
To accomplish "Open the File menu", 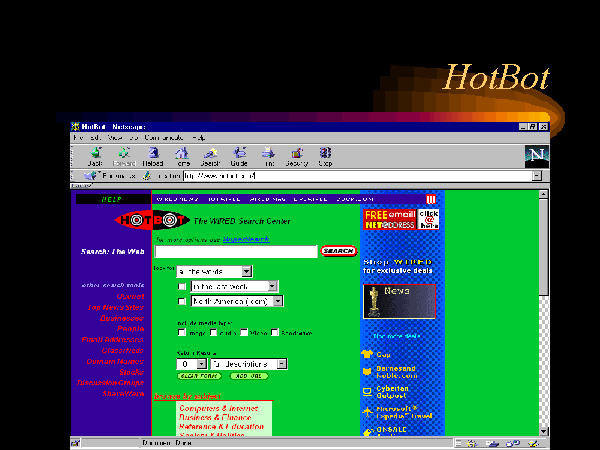I will pyautogui.click(x=78, y=136).
